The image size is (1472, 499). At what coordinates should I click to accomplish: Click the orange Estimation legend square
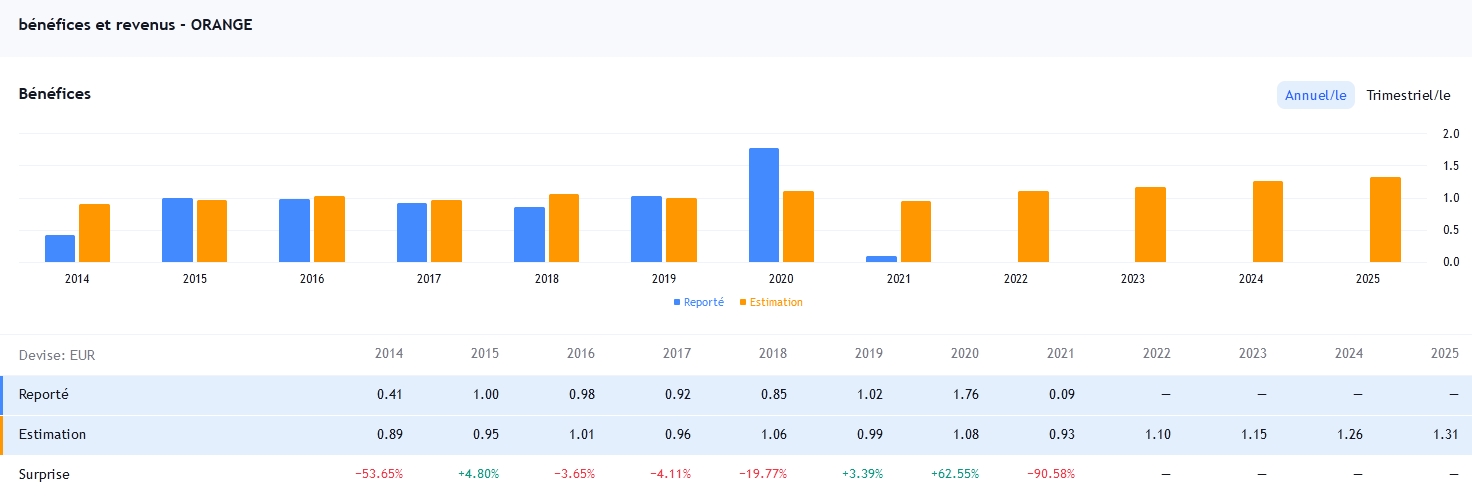(743, 302)
